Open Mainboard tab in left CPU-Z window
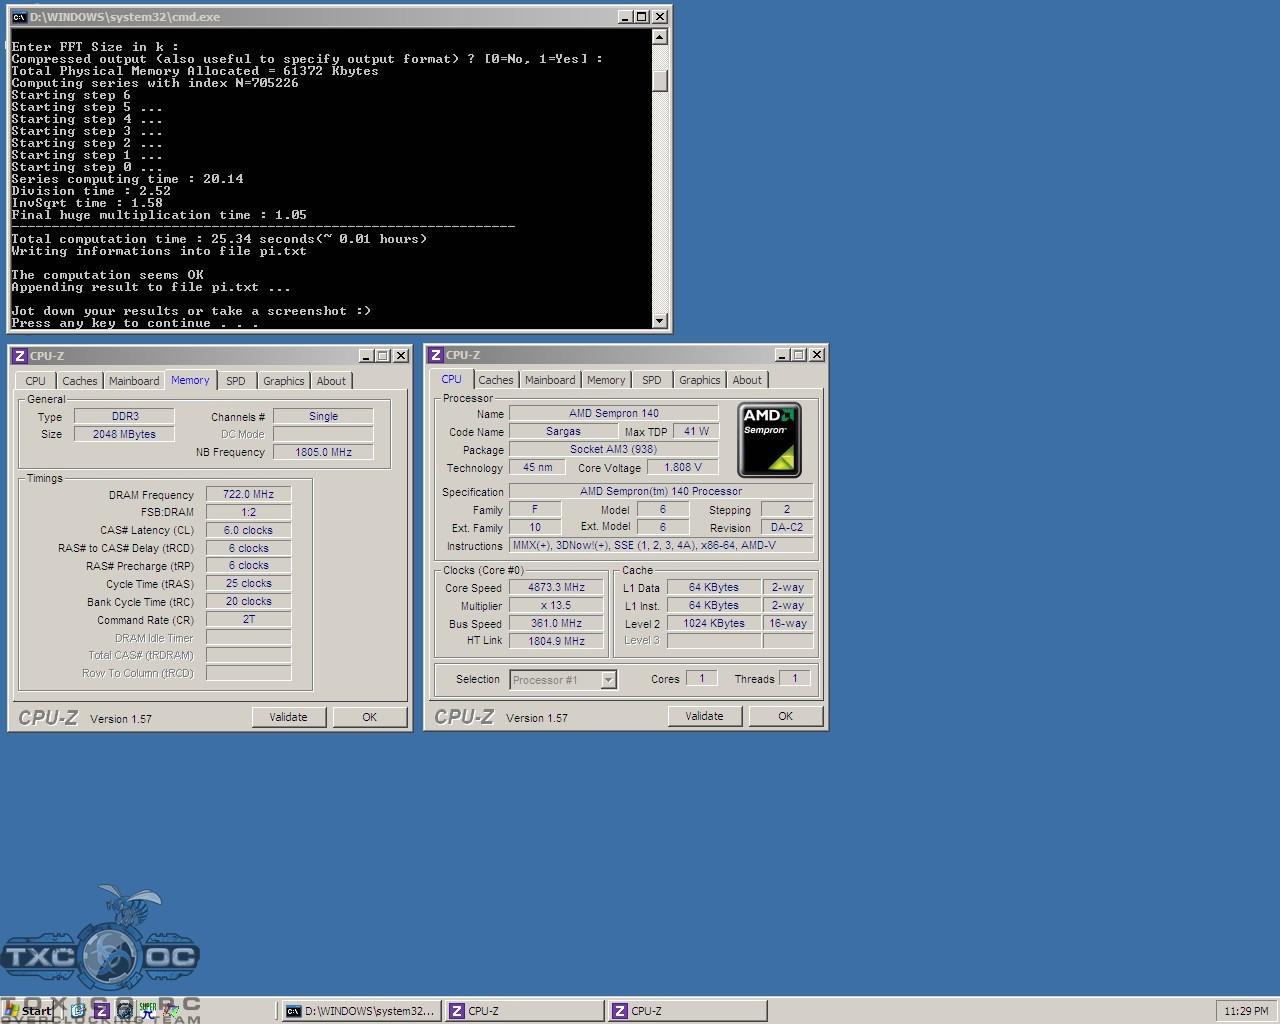 point(134,381)
